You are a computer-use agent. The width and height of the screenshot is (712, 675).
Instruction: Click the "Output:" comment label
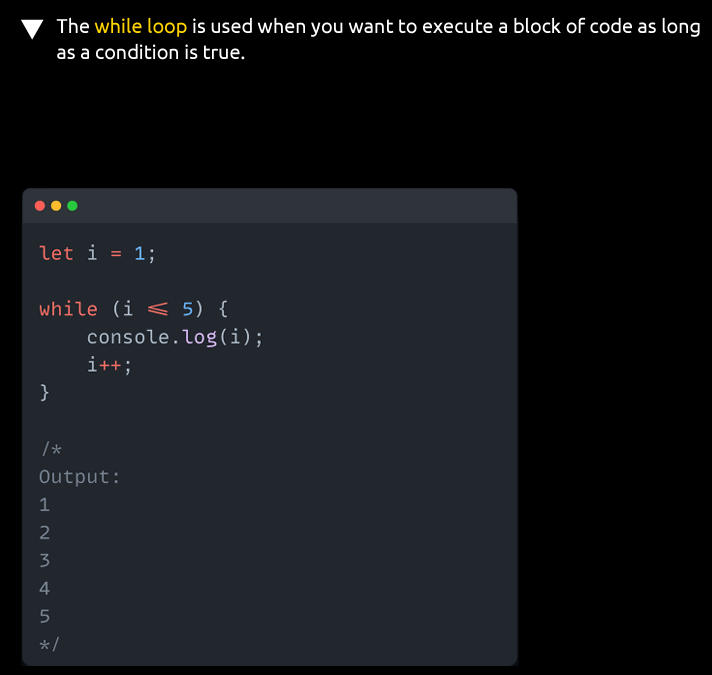(79, 476)
